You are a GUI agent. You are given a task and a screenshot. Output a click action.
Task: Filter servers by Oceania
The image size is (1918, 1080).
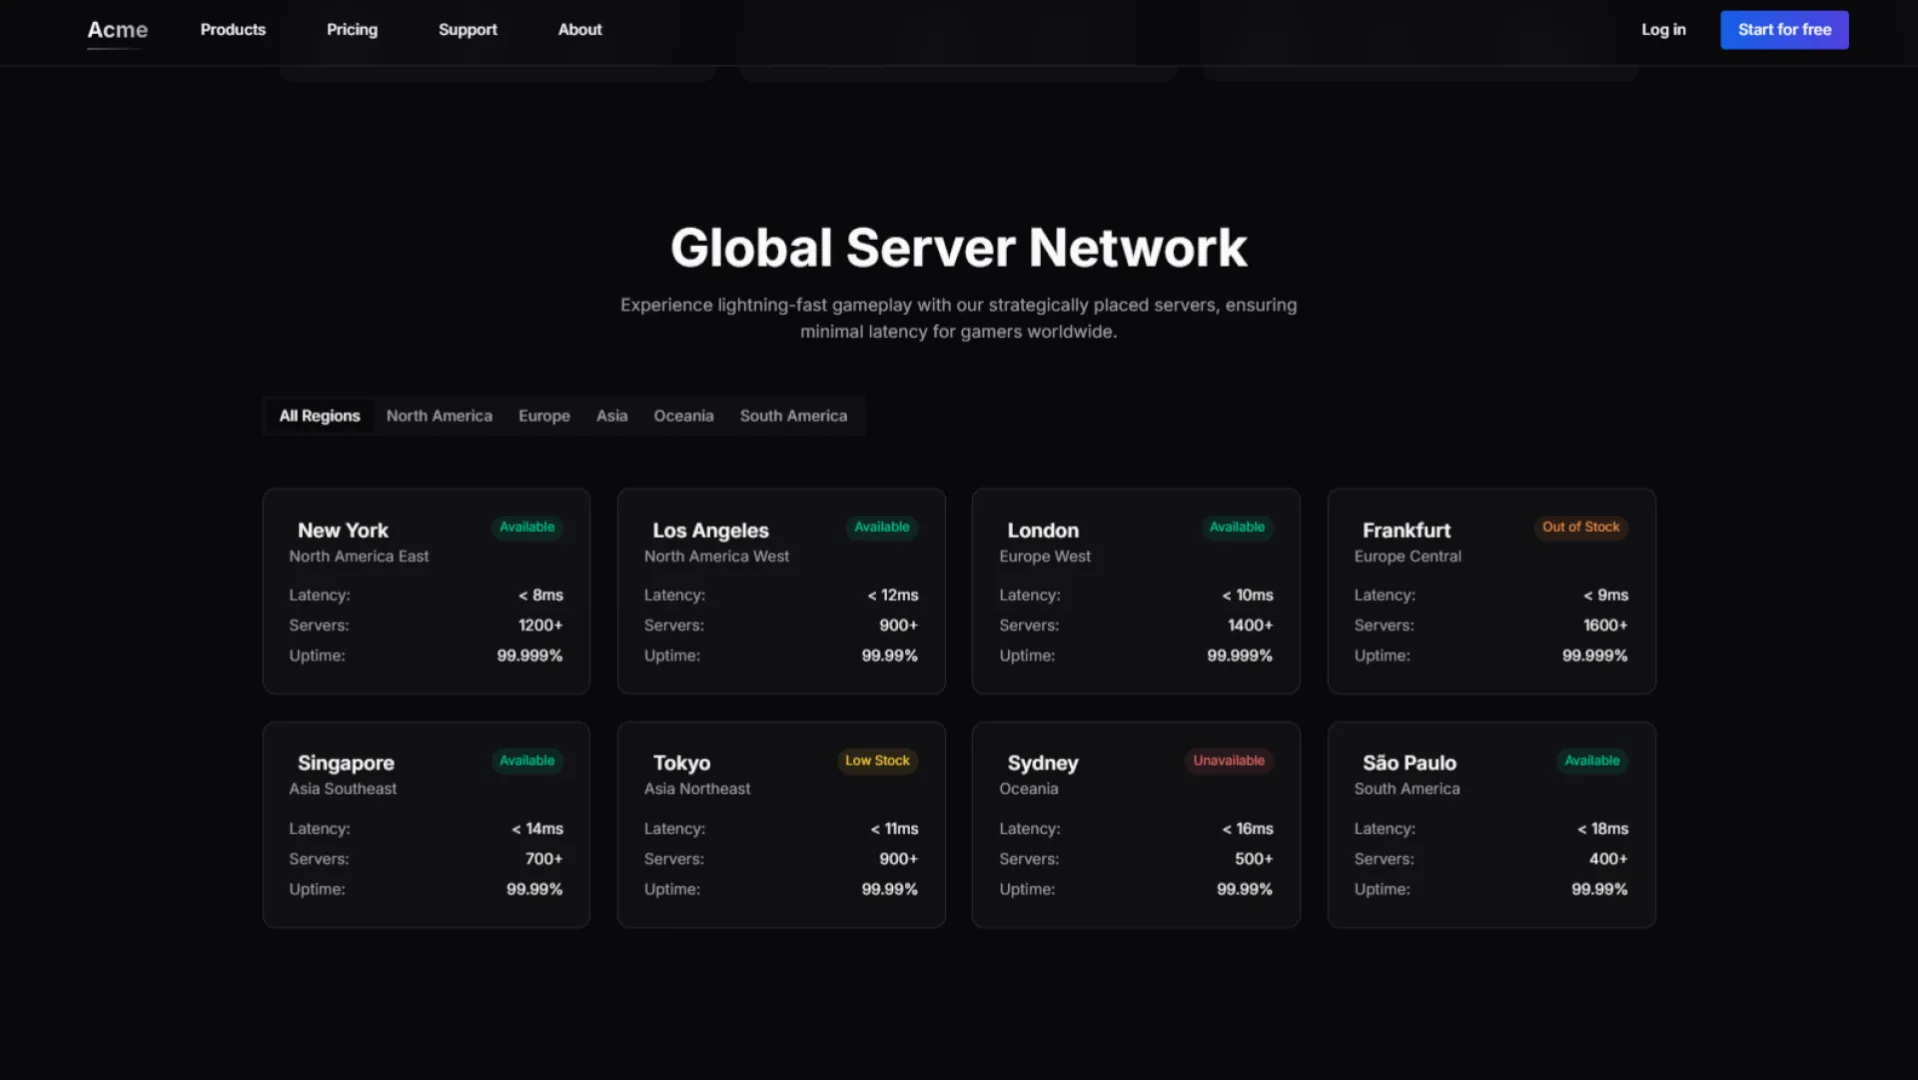click(x=683, y=415)
